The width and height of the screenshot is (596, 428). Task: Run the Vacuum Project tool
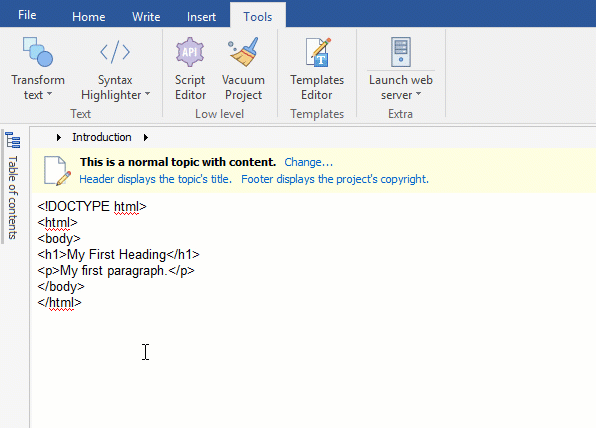tap(243, 68)
